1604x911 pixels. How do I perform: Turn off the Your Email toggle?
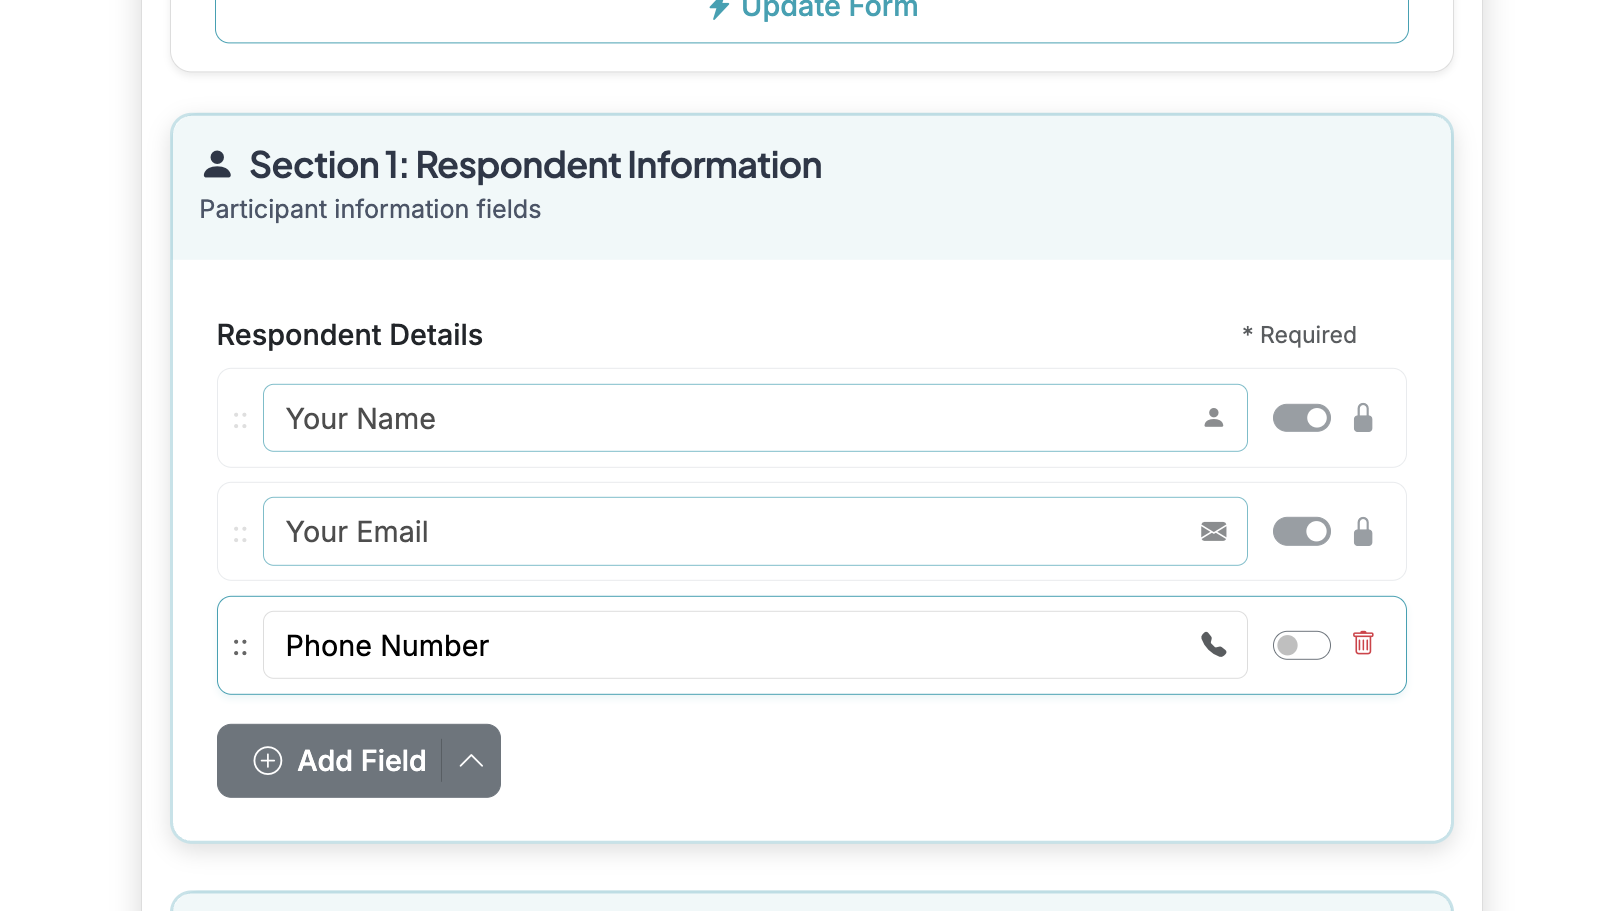[1301, 531]
